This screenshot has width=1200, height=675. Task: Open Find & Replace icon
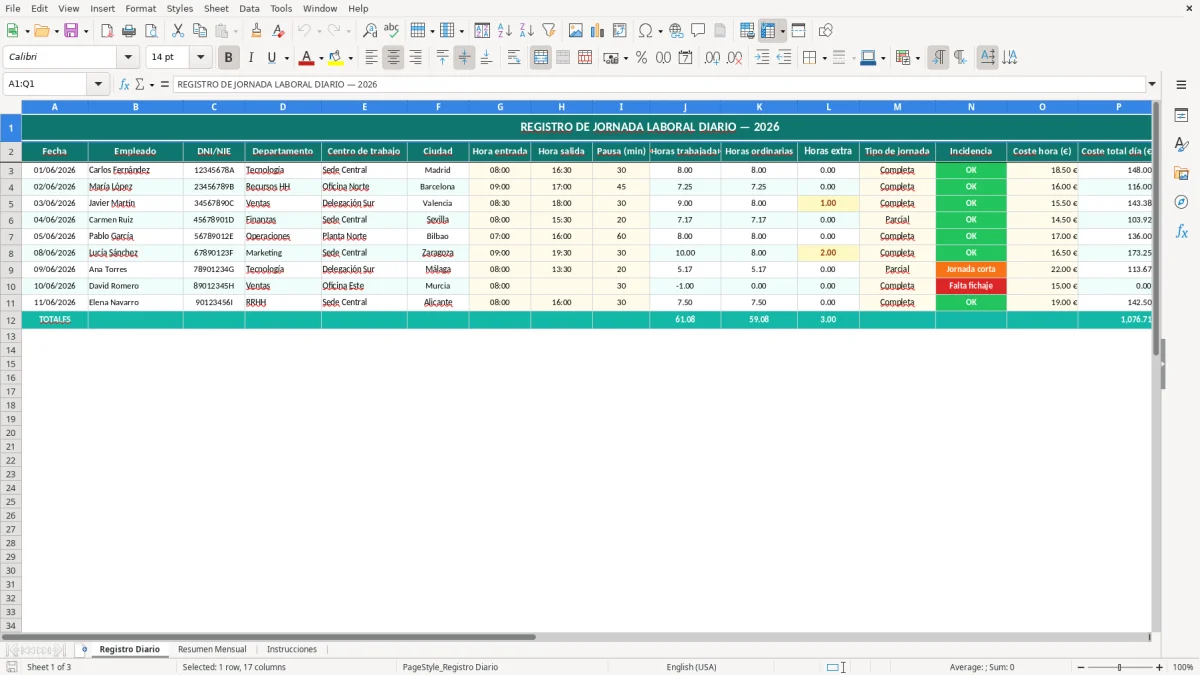coord(370,31)
